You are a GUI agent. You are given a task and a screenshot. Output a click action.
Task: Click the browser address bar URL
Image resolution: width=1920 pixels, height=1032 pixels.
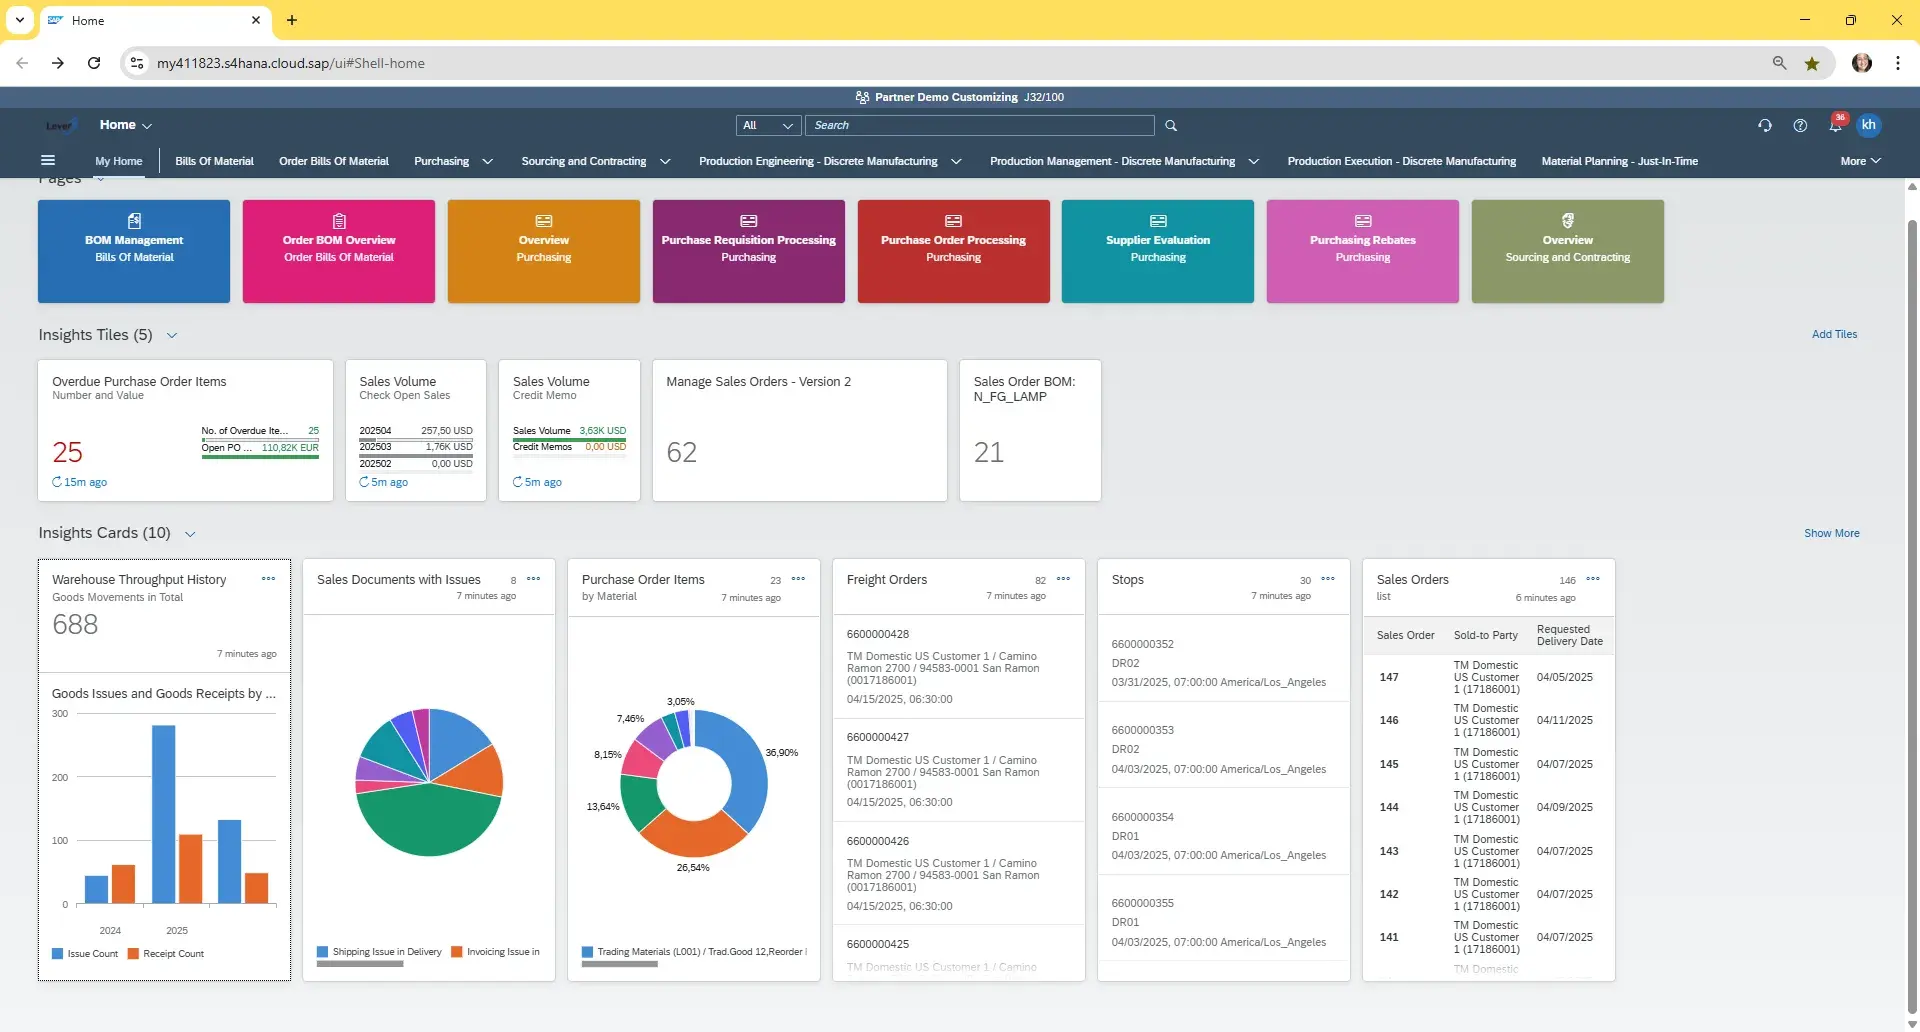[290, 63]
